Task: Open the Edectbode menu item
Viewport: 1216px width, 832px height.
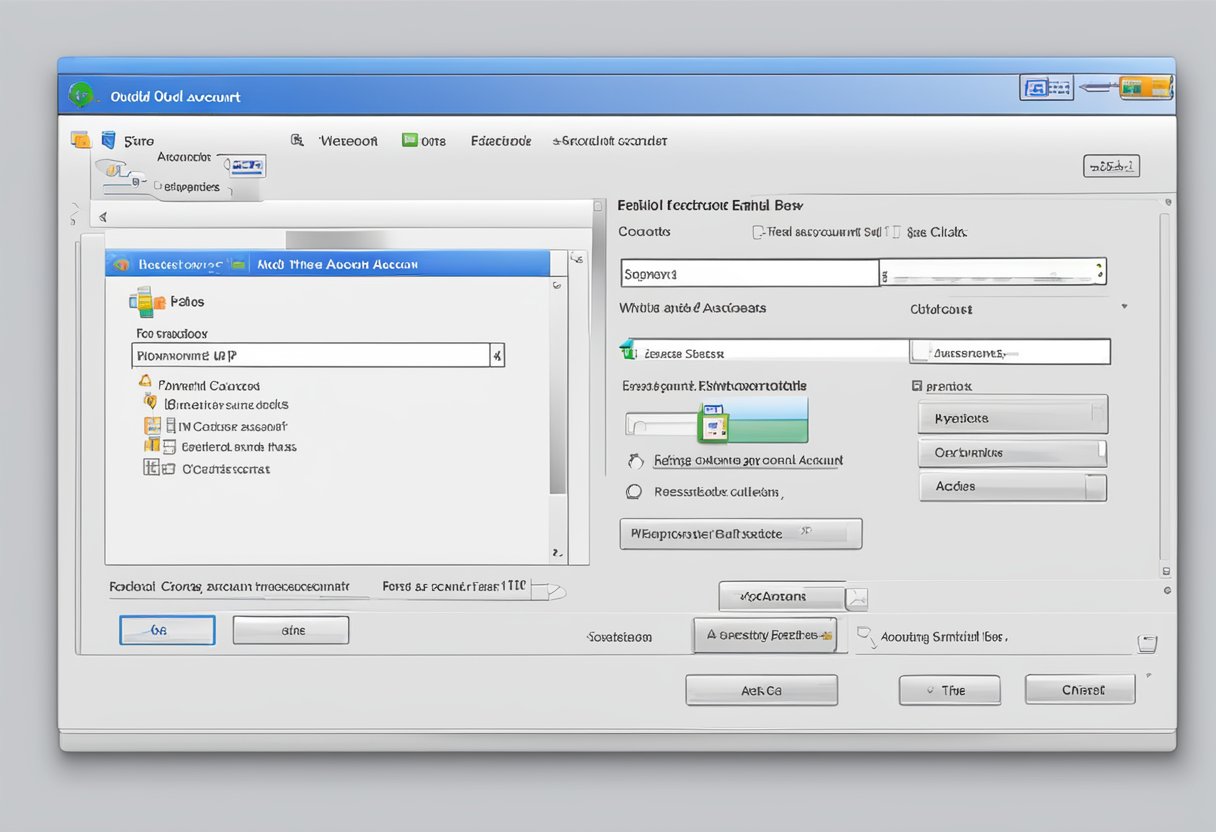Action: (500, 141)
